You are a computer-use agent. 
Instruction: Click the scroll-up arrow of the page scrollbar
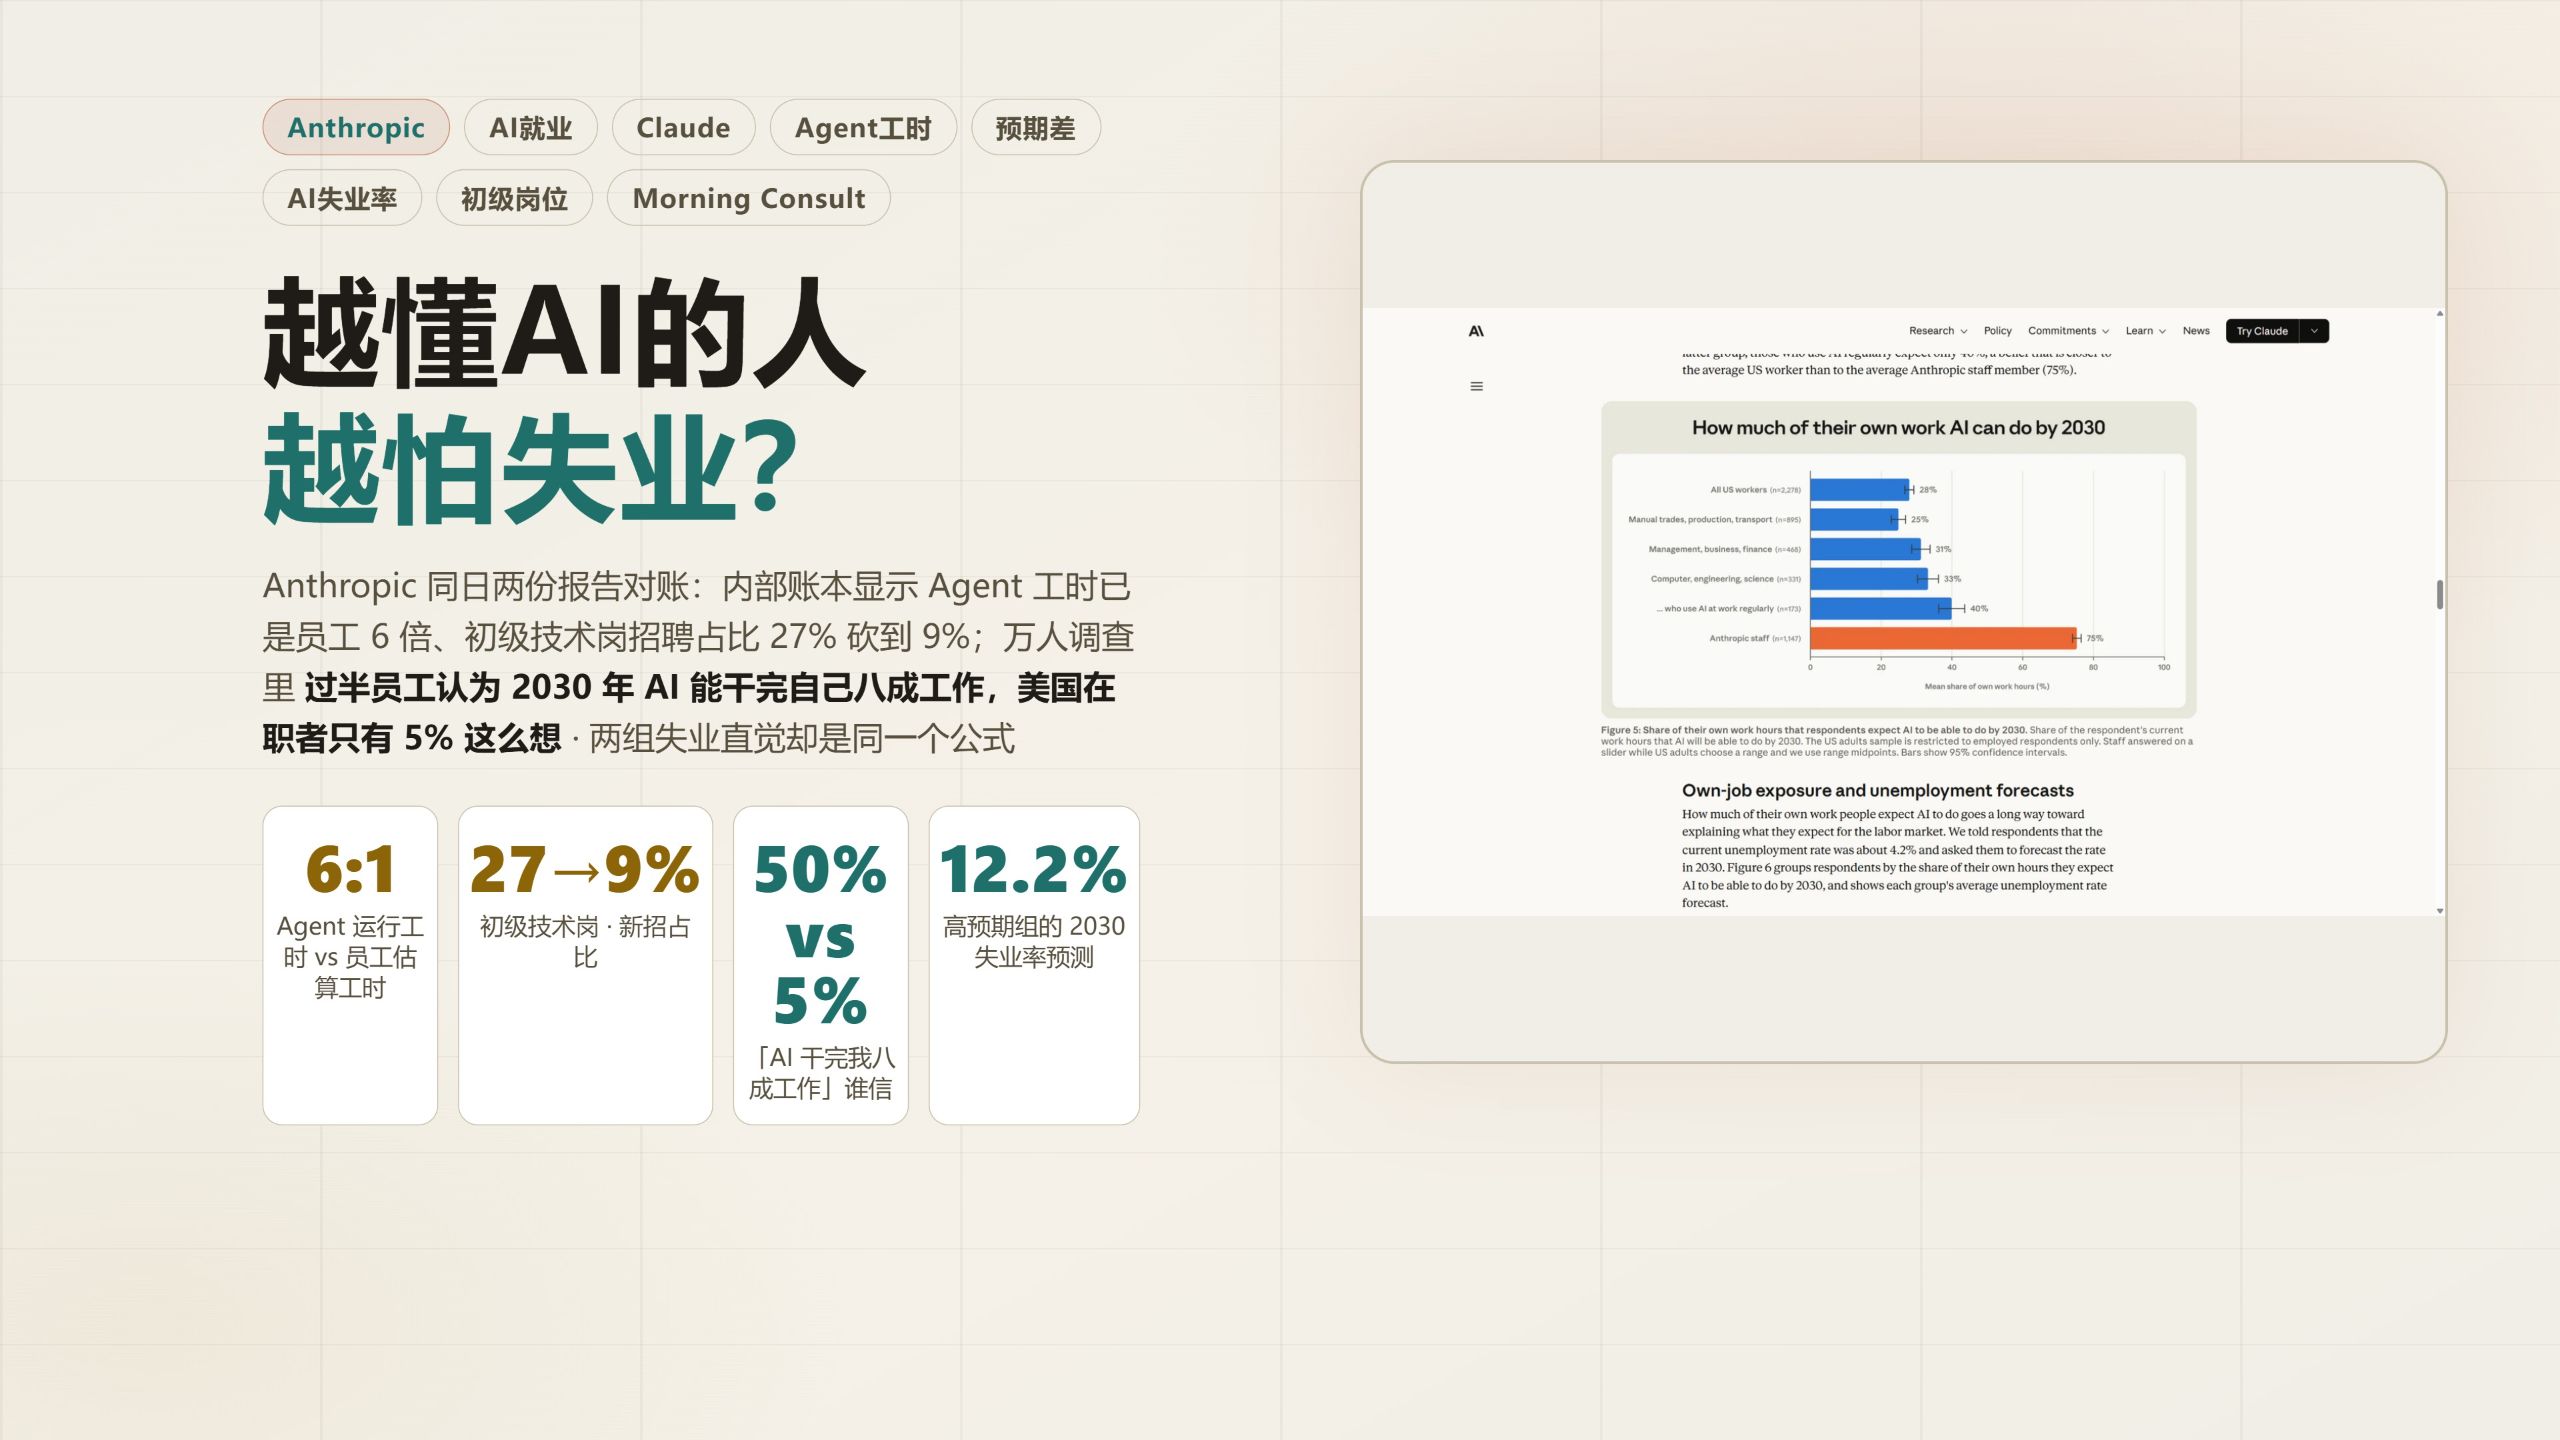2440,314
